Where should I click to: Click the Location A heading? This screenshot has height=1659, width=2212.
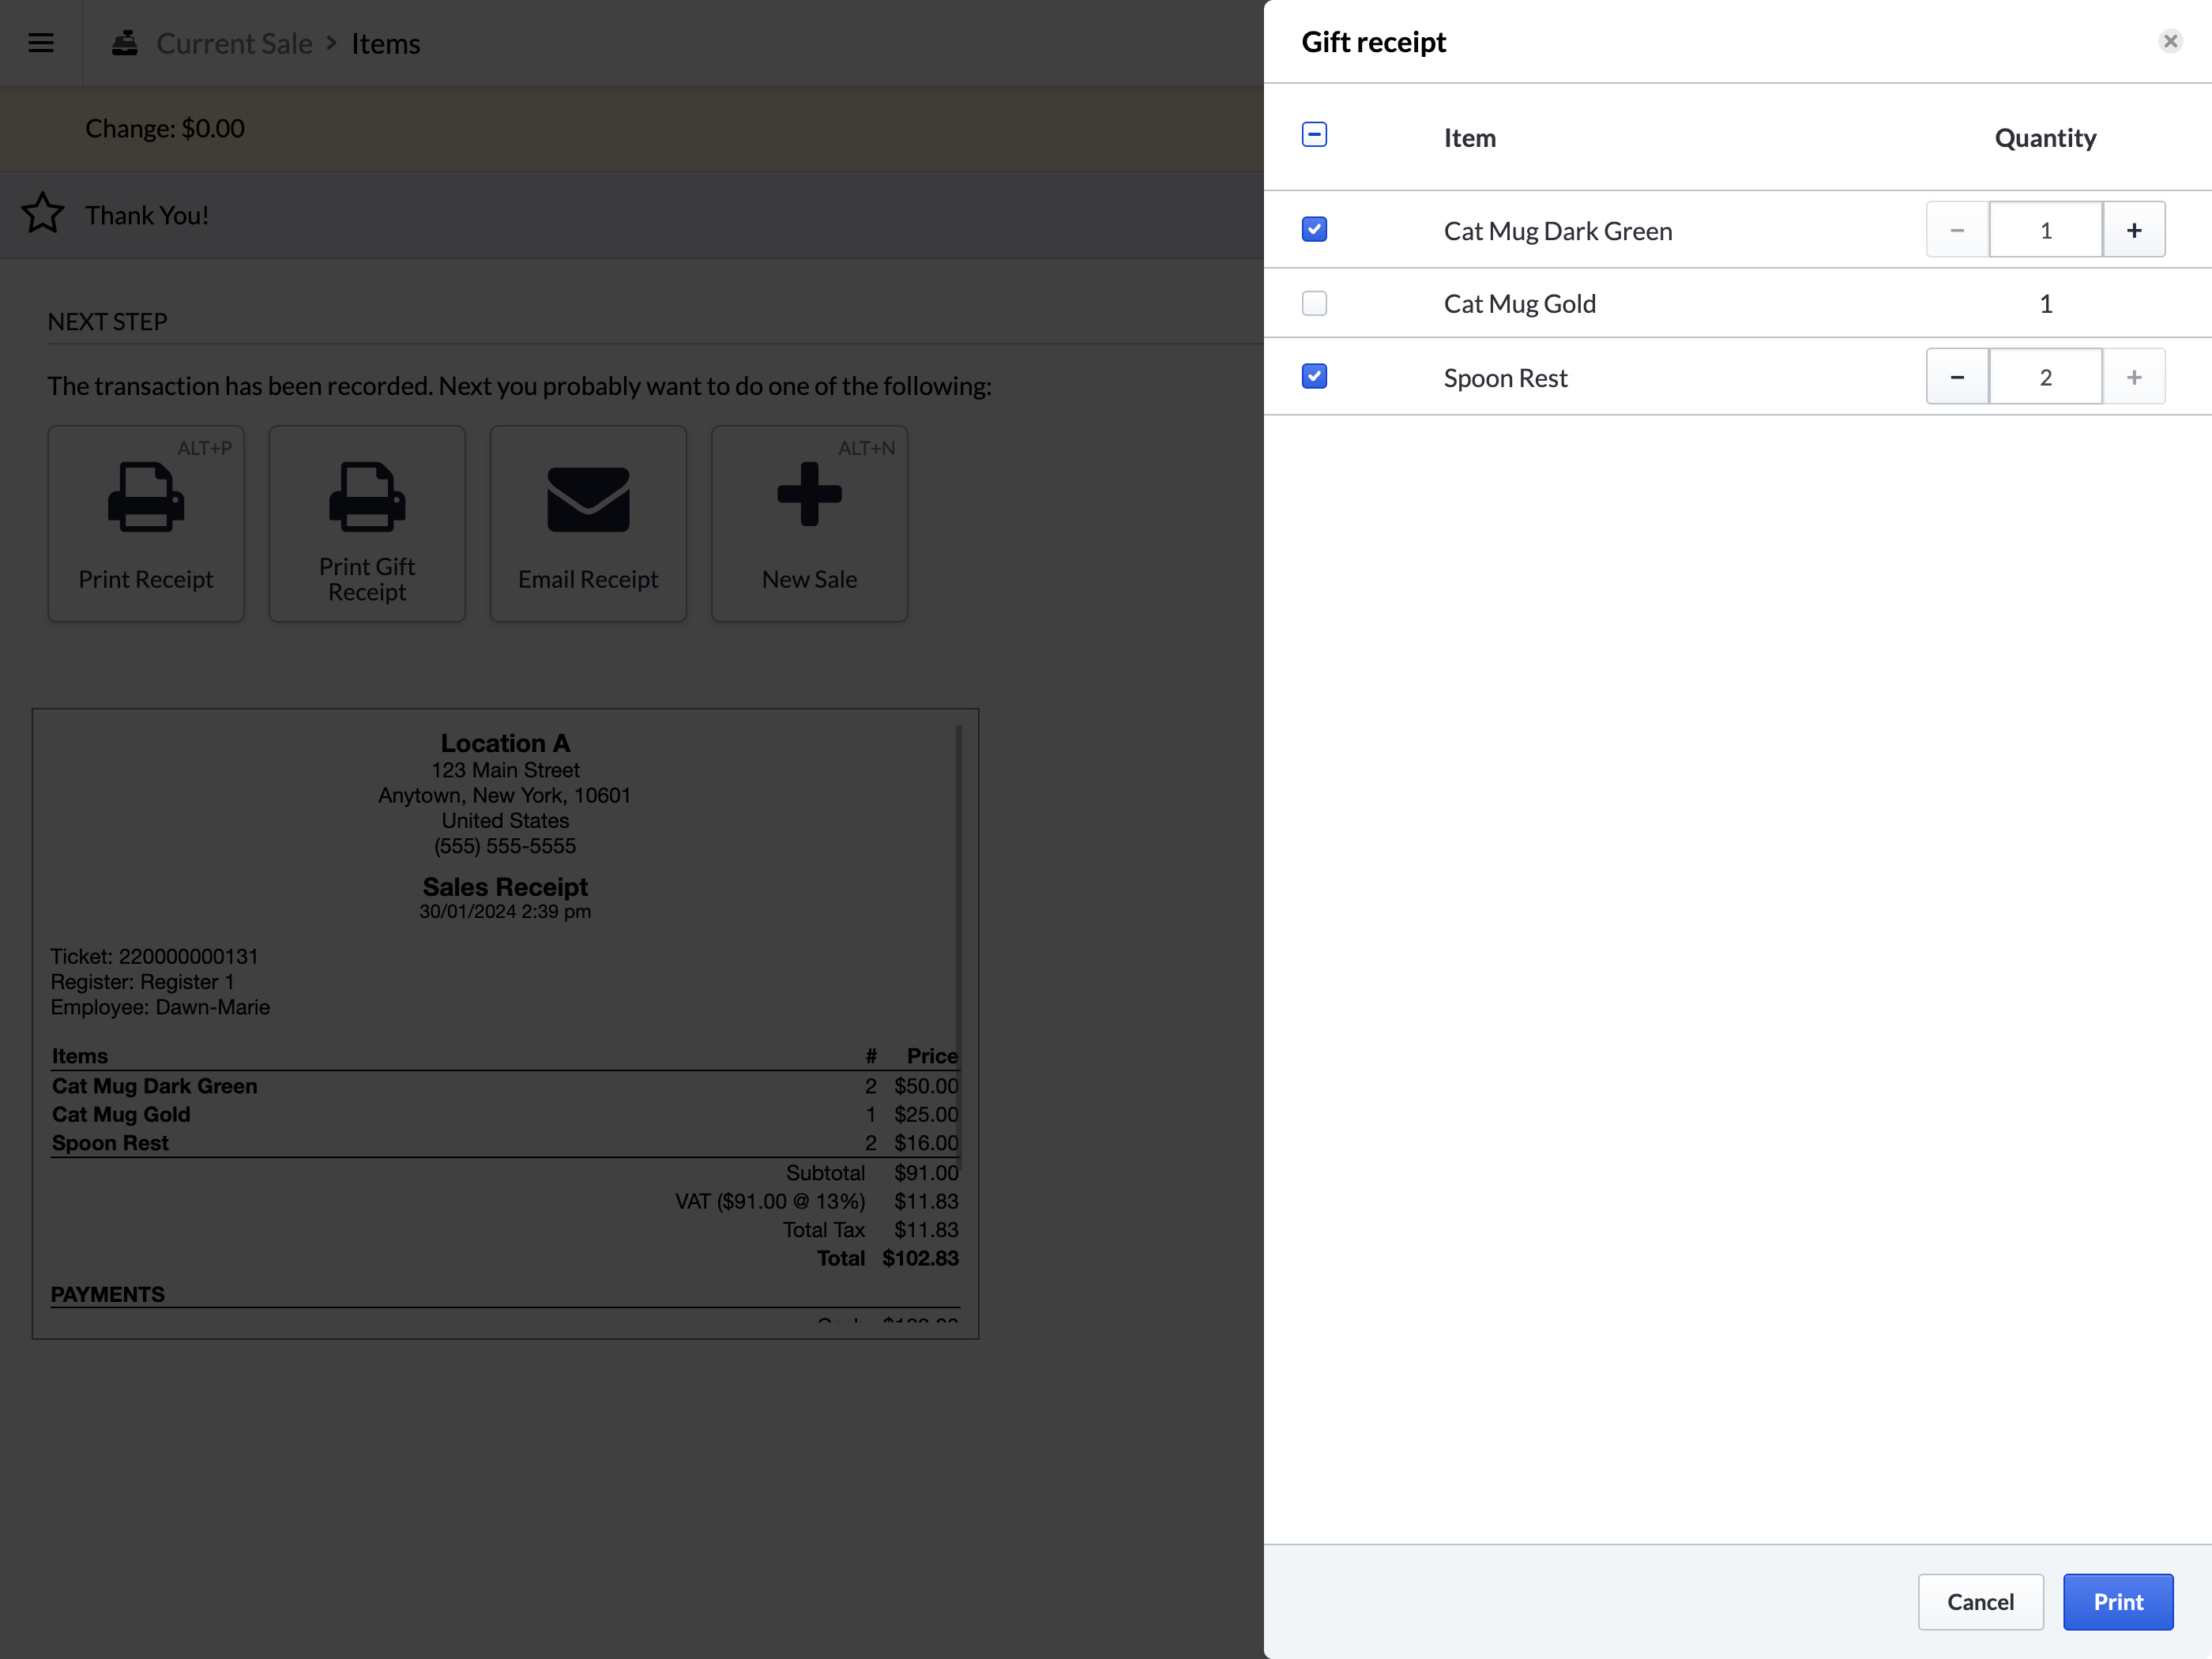tap(505, 743)
